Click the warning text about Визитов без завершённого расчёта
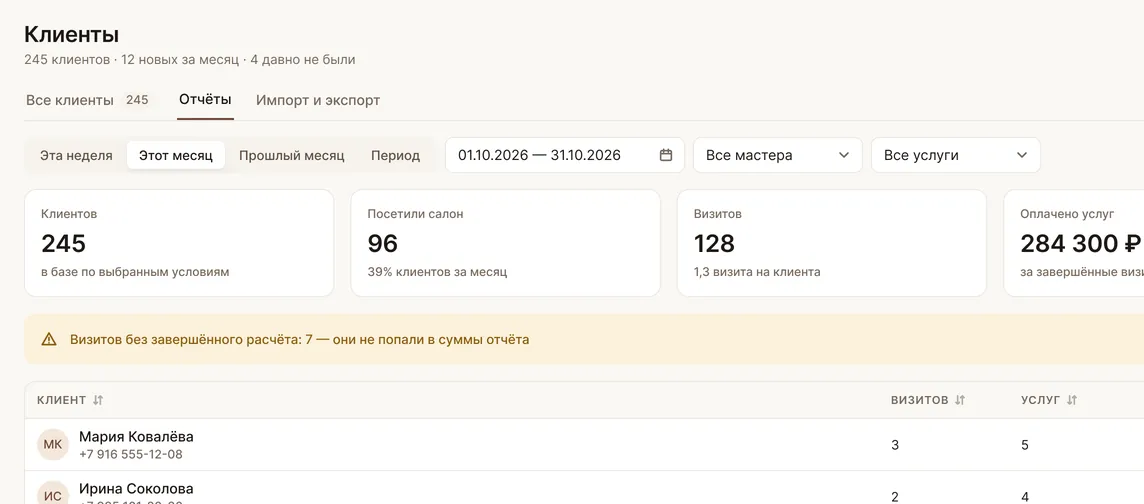Image resolution: width=1144 pixels, height=504 pixels. tap(300, 339)
